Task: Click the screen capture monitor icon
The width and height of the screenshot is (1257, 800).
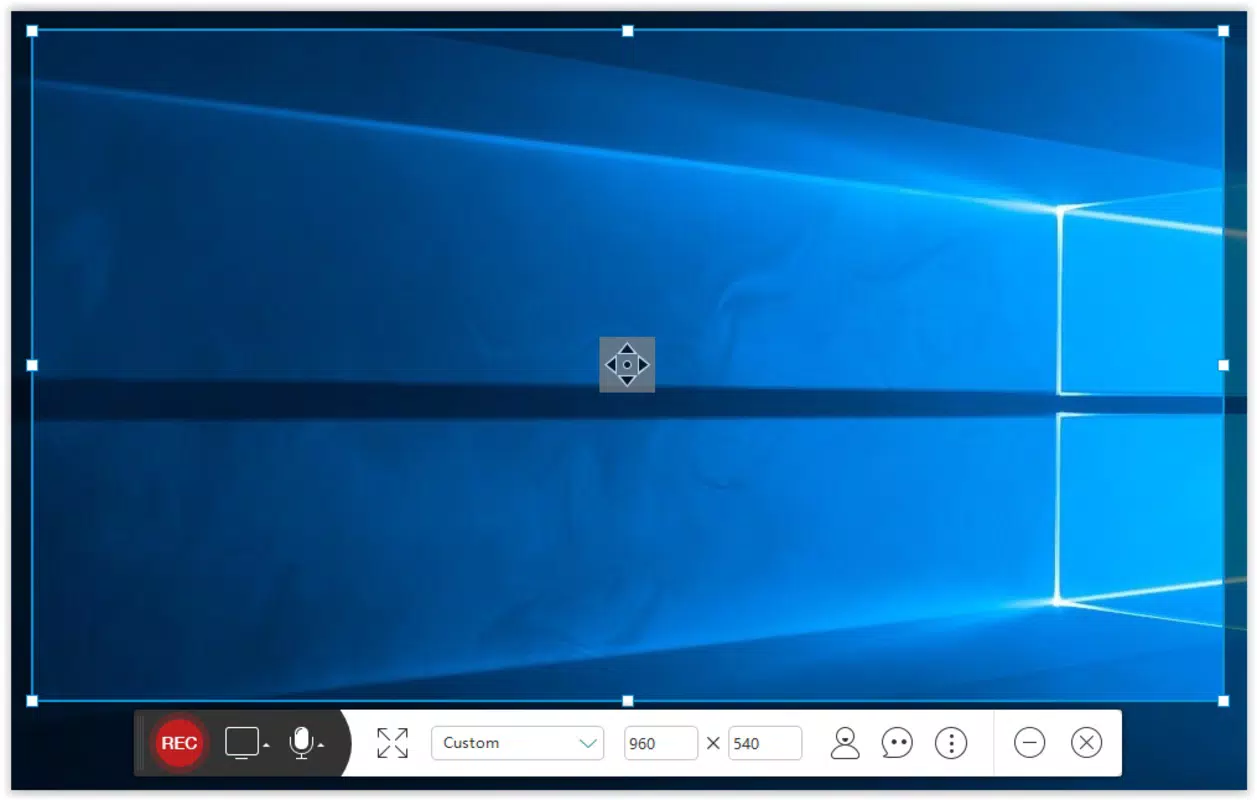Action: tap(242, 743)
